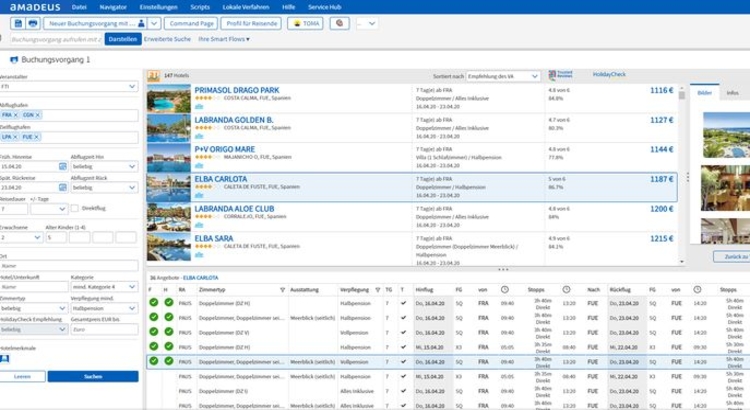Click the second clock icon before Nach column

566,289
